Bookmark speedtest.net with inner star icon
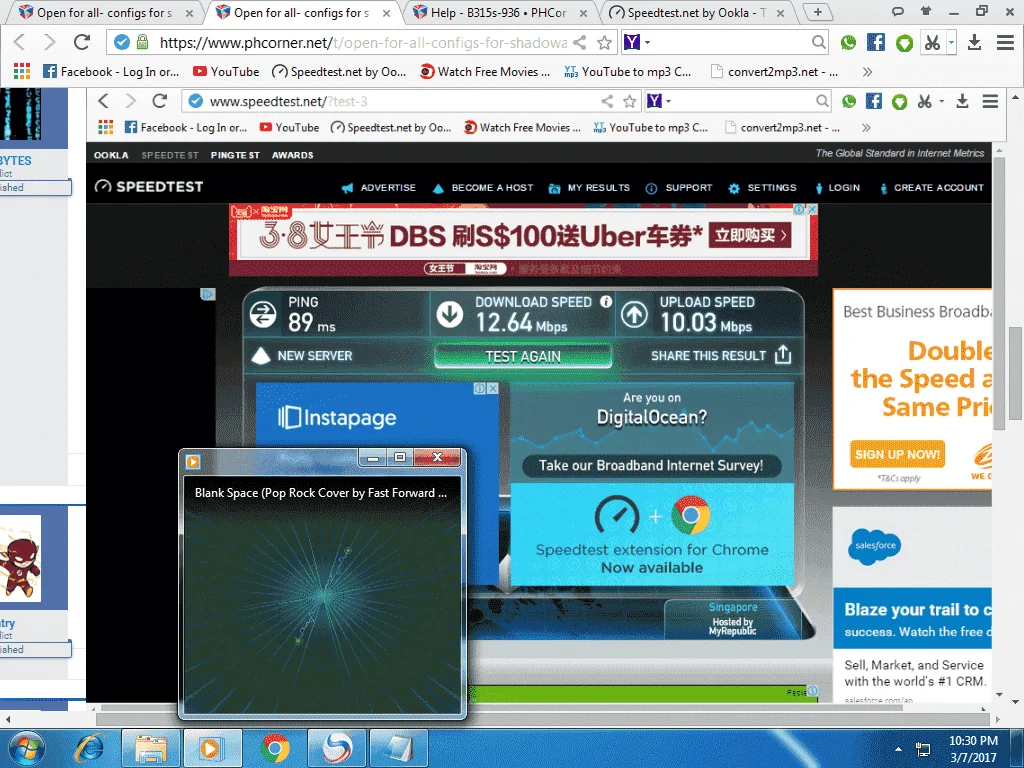Screen dimensions: 1024x768 [x=630, y=101]
